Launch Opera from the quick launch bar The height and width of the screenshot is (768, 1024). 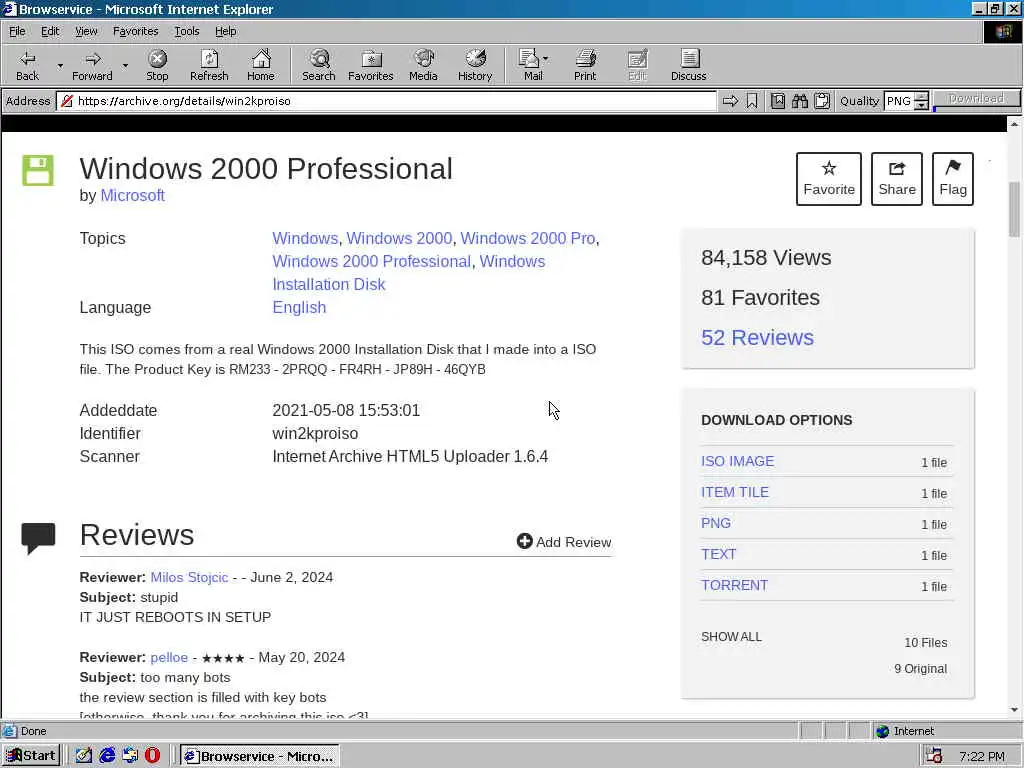pos(152,756)
